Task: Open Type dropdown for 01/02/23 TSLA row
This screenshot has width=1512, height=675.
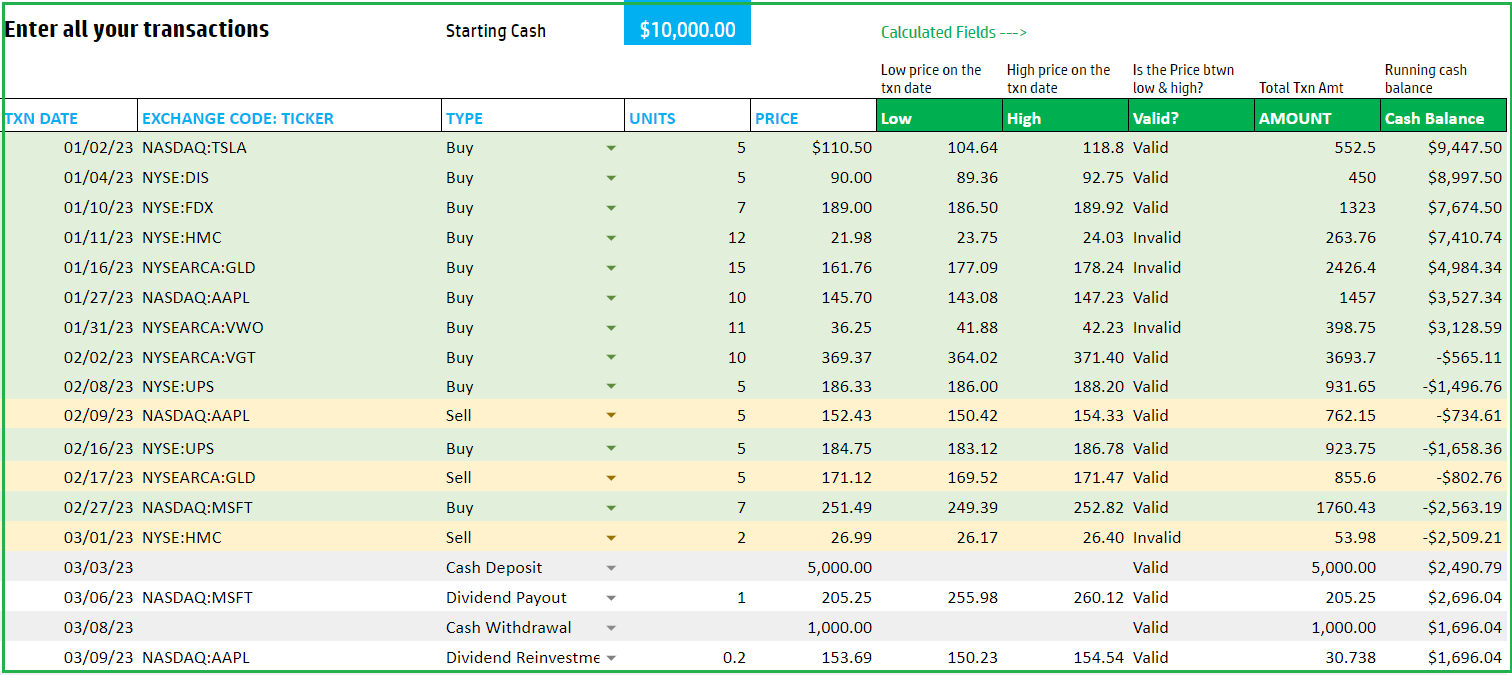Action: [x=611, y=148]
